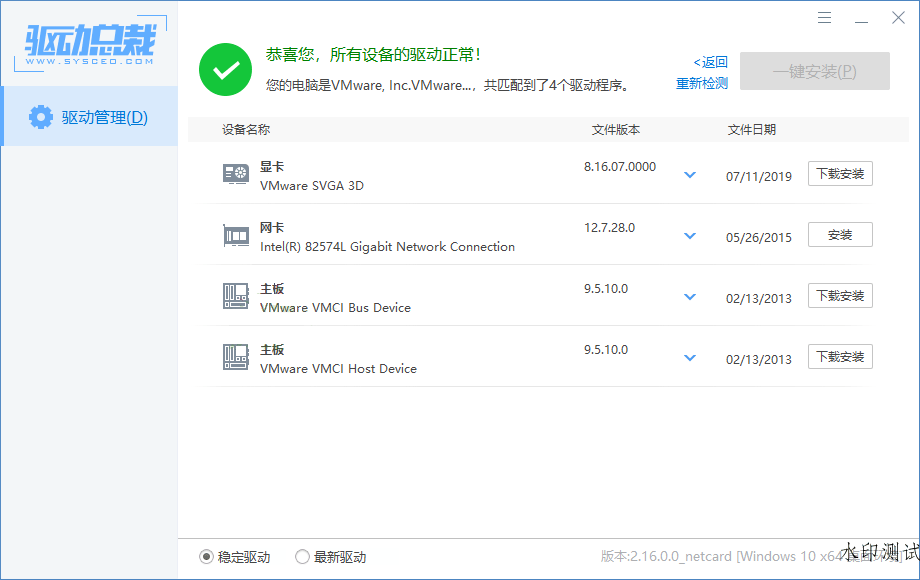Click the graphics card icon for VMware SVGA 3D

point(236,174)
